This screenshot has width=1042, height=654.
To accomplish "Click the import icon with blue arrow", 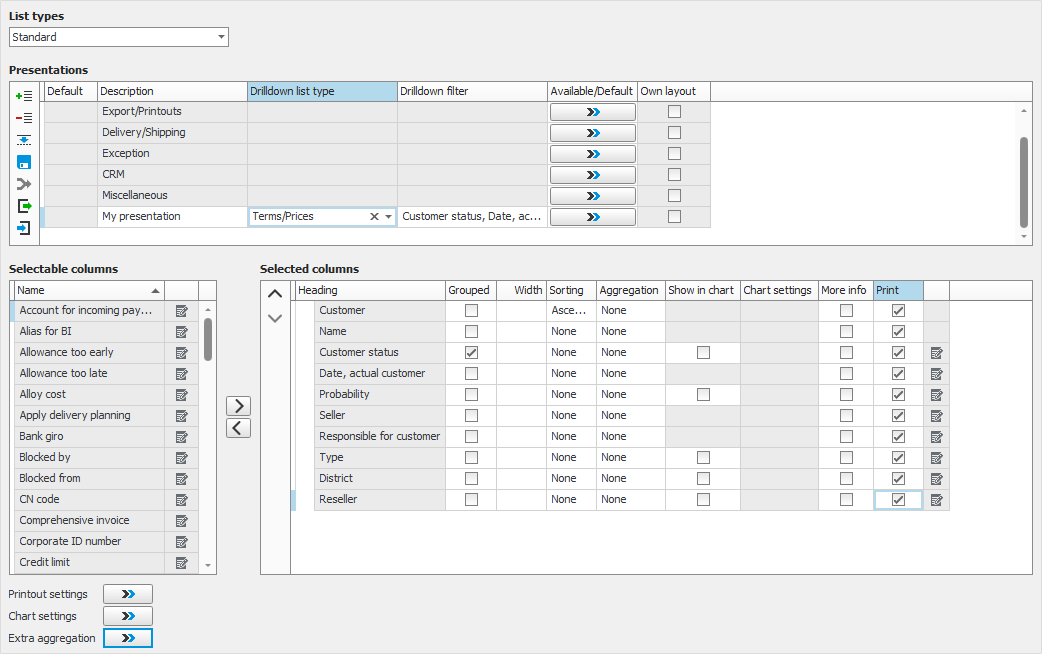I will click(24, 228).
